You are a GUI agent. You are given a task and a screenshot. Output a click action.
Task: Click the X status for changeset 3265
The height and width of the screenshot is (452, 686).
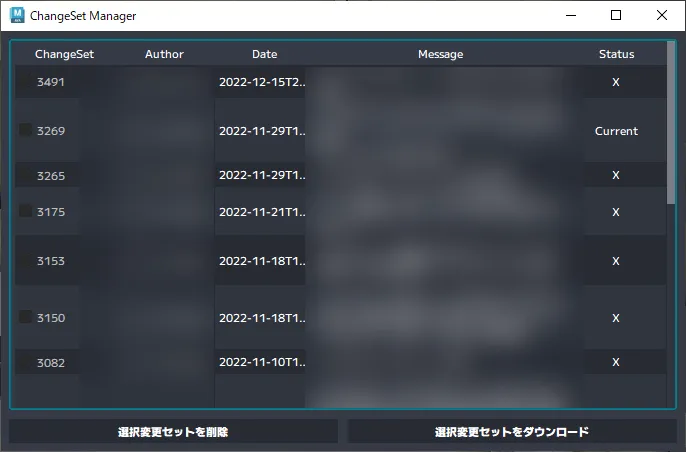click(616, 175)
